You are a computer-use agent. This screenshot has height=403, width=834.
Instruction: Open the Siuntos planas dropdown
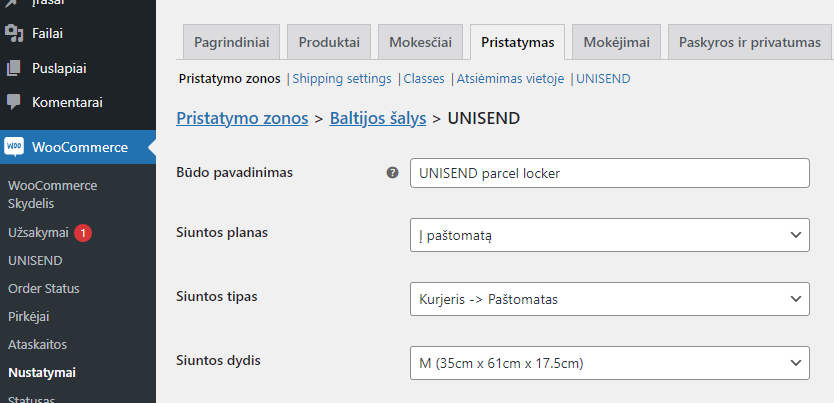tap(610, 234)
